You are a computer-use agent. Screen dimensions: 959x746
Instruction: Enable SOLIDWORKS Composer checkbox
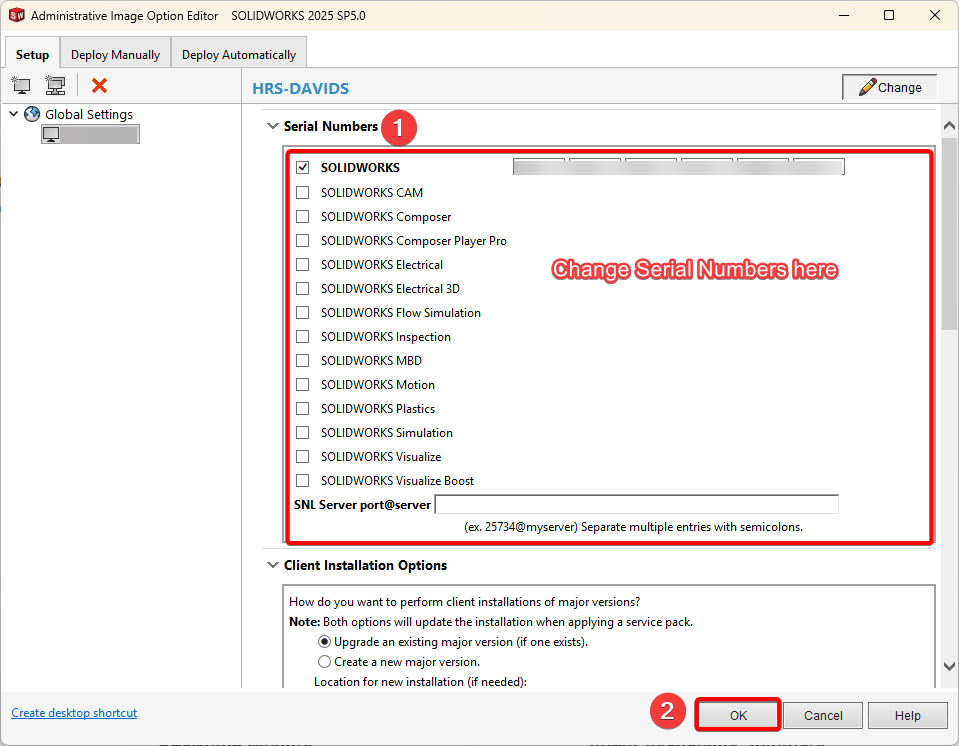tap(302, 216)
